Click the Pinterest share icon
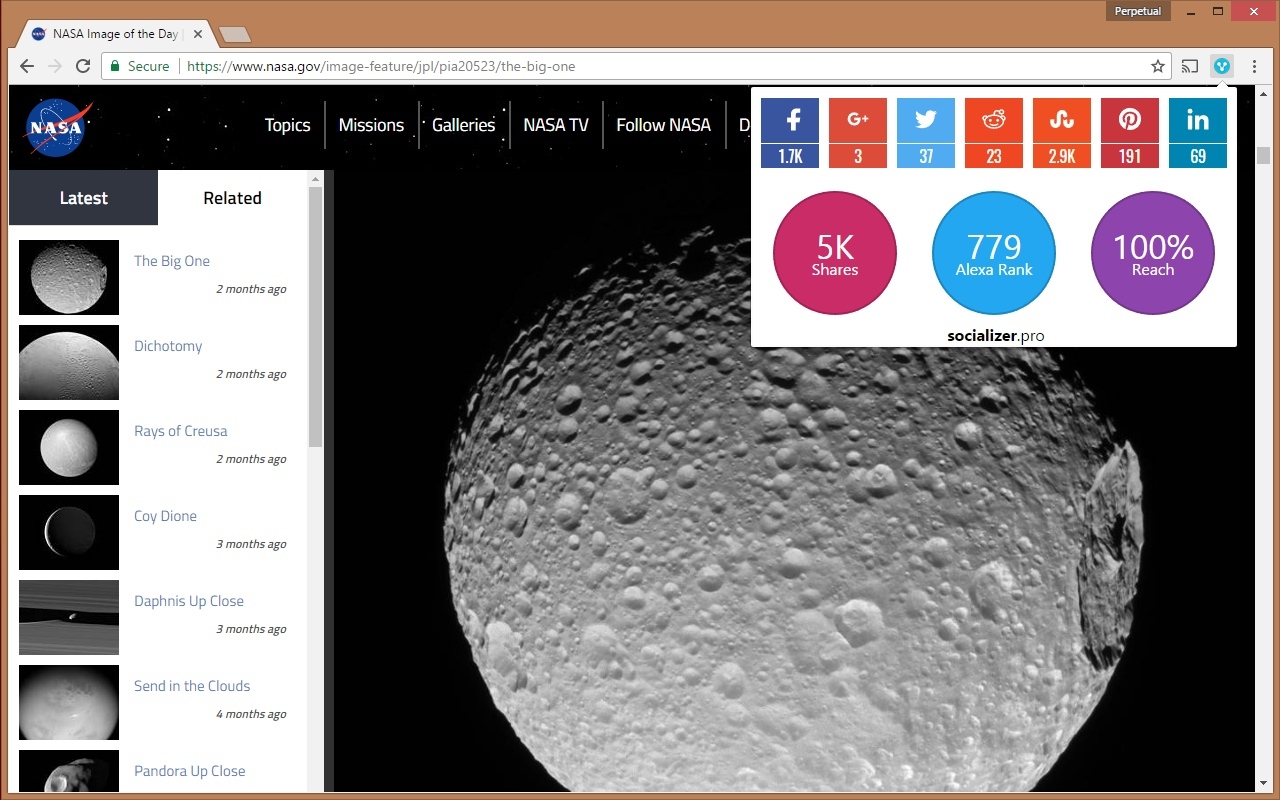The width and height of the screenshot is (1280, 800). 1130,120
